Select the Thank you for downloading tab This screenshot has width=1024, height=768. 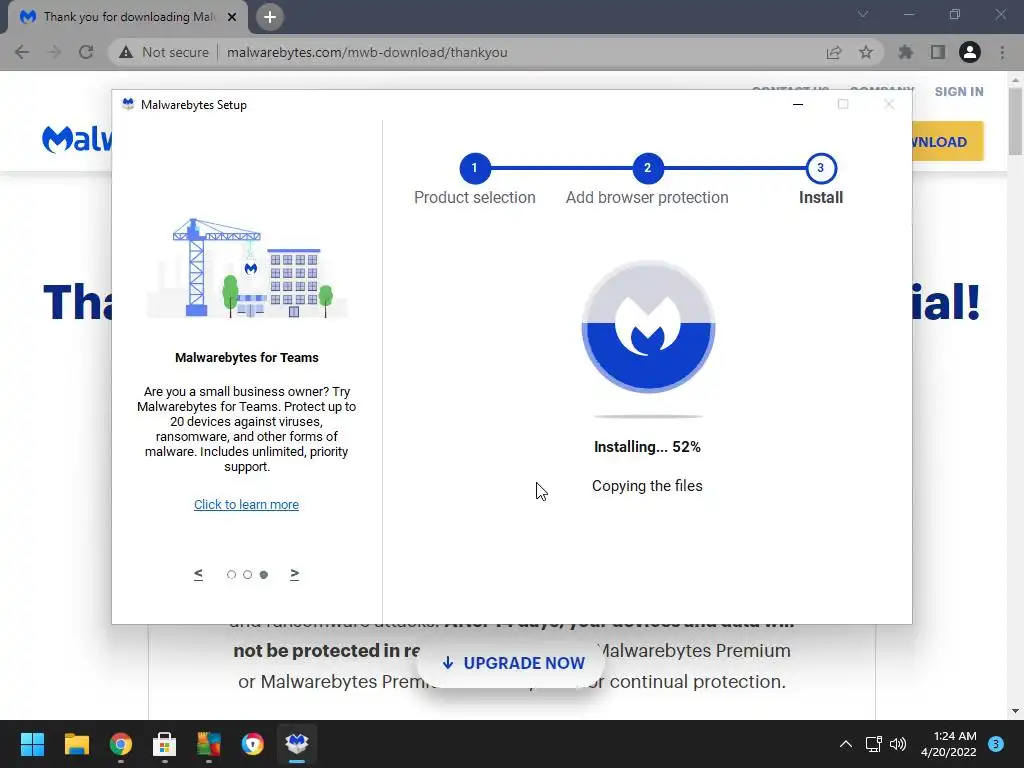pyautogui.click(x=128, y=17)
